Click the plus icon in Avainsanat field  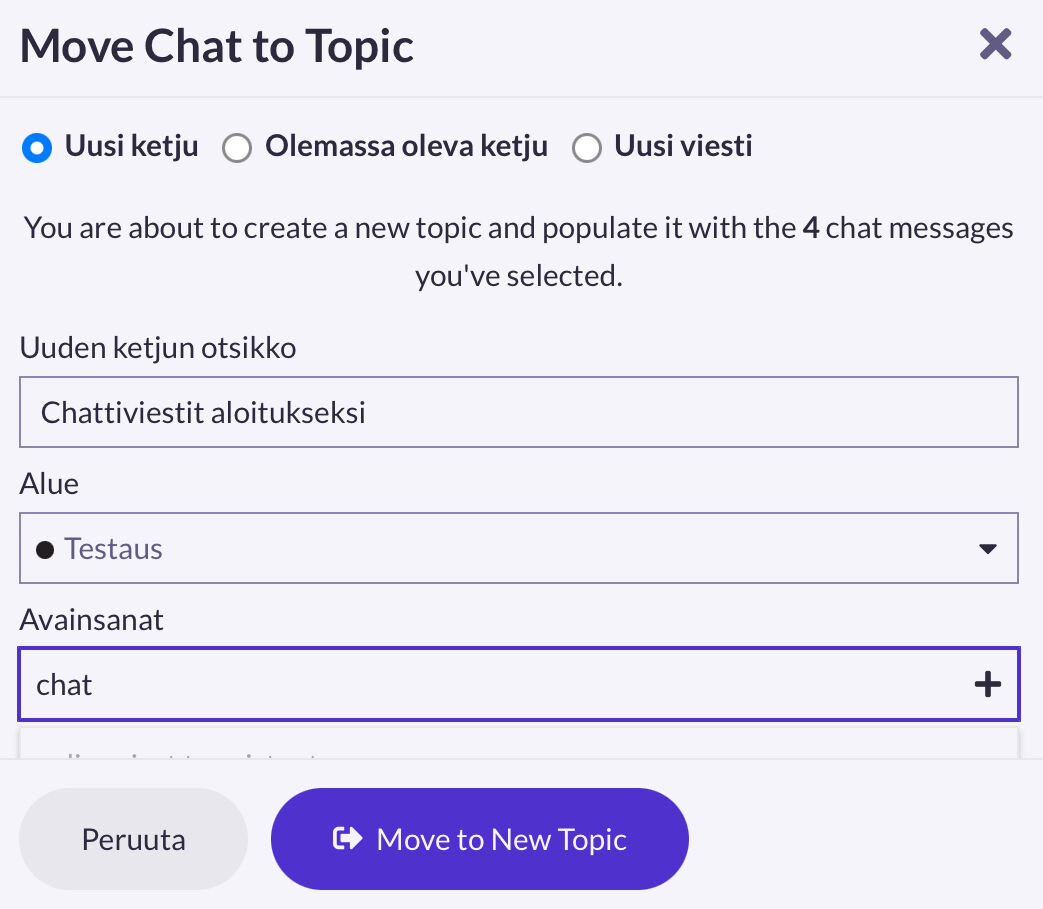click(x=987, y=684)
